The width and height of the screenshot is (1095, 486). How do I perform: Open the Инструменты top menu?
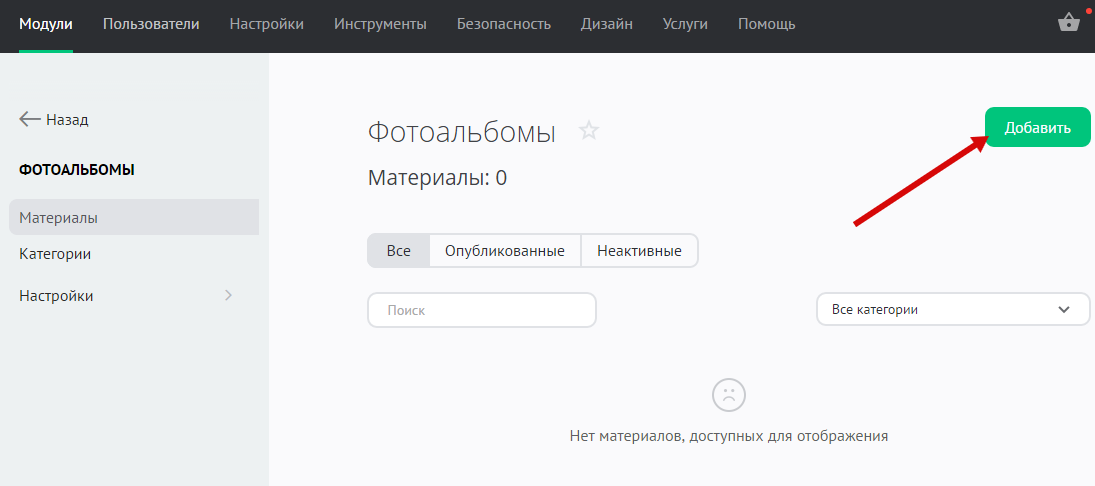point(380,24)
